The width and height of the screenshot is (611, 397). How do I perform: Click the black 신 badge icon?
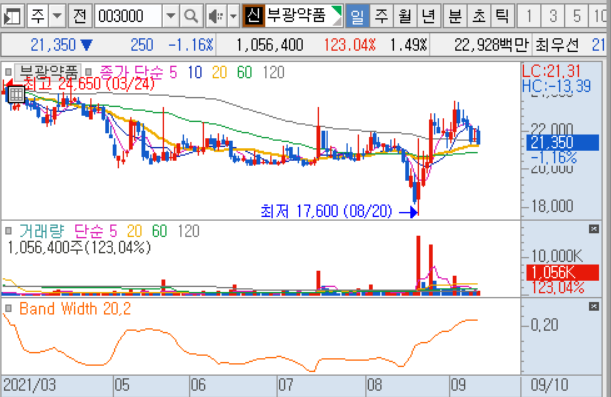point(254,16)
